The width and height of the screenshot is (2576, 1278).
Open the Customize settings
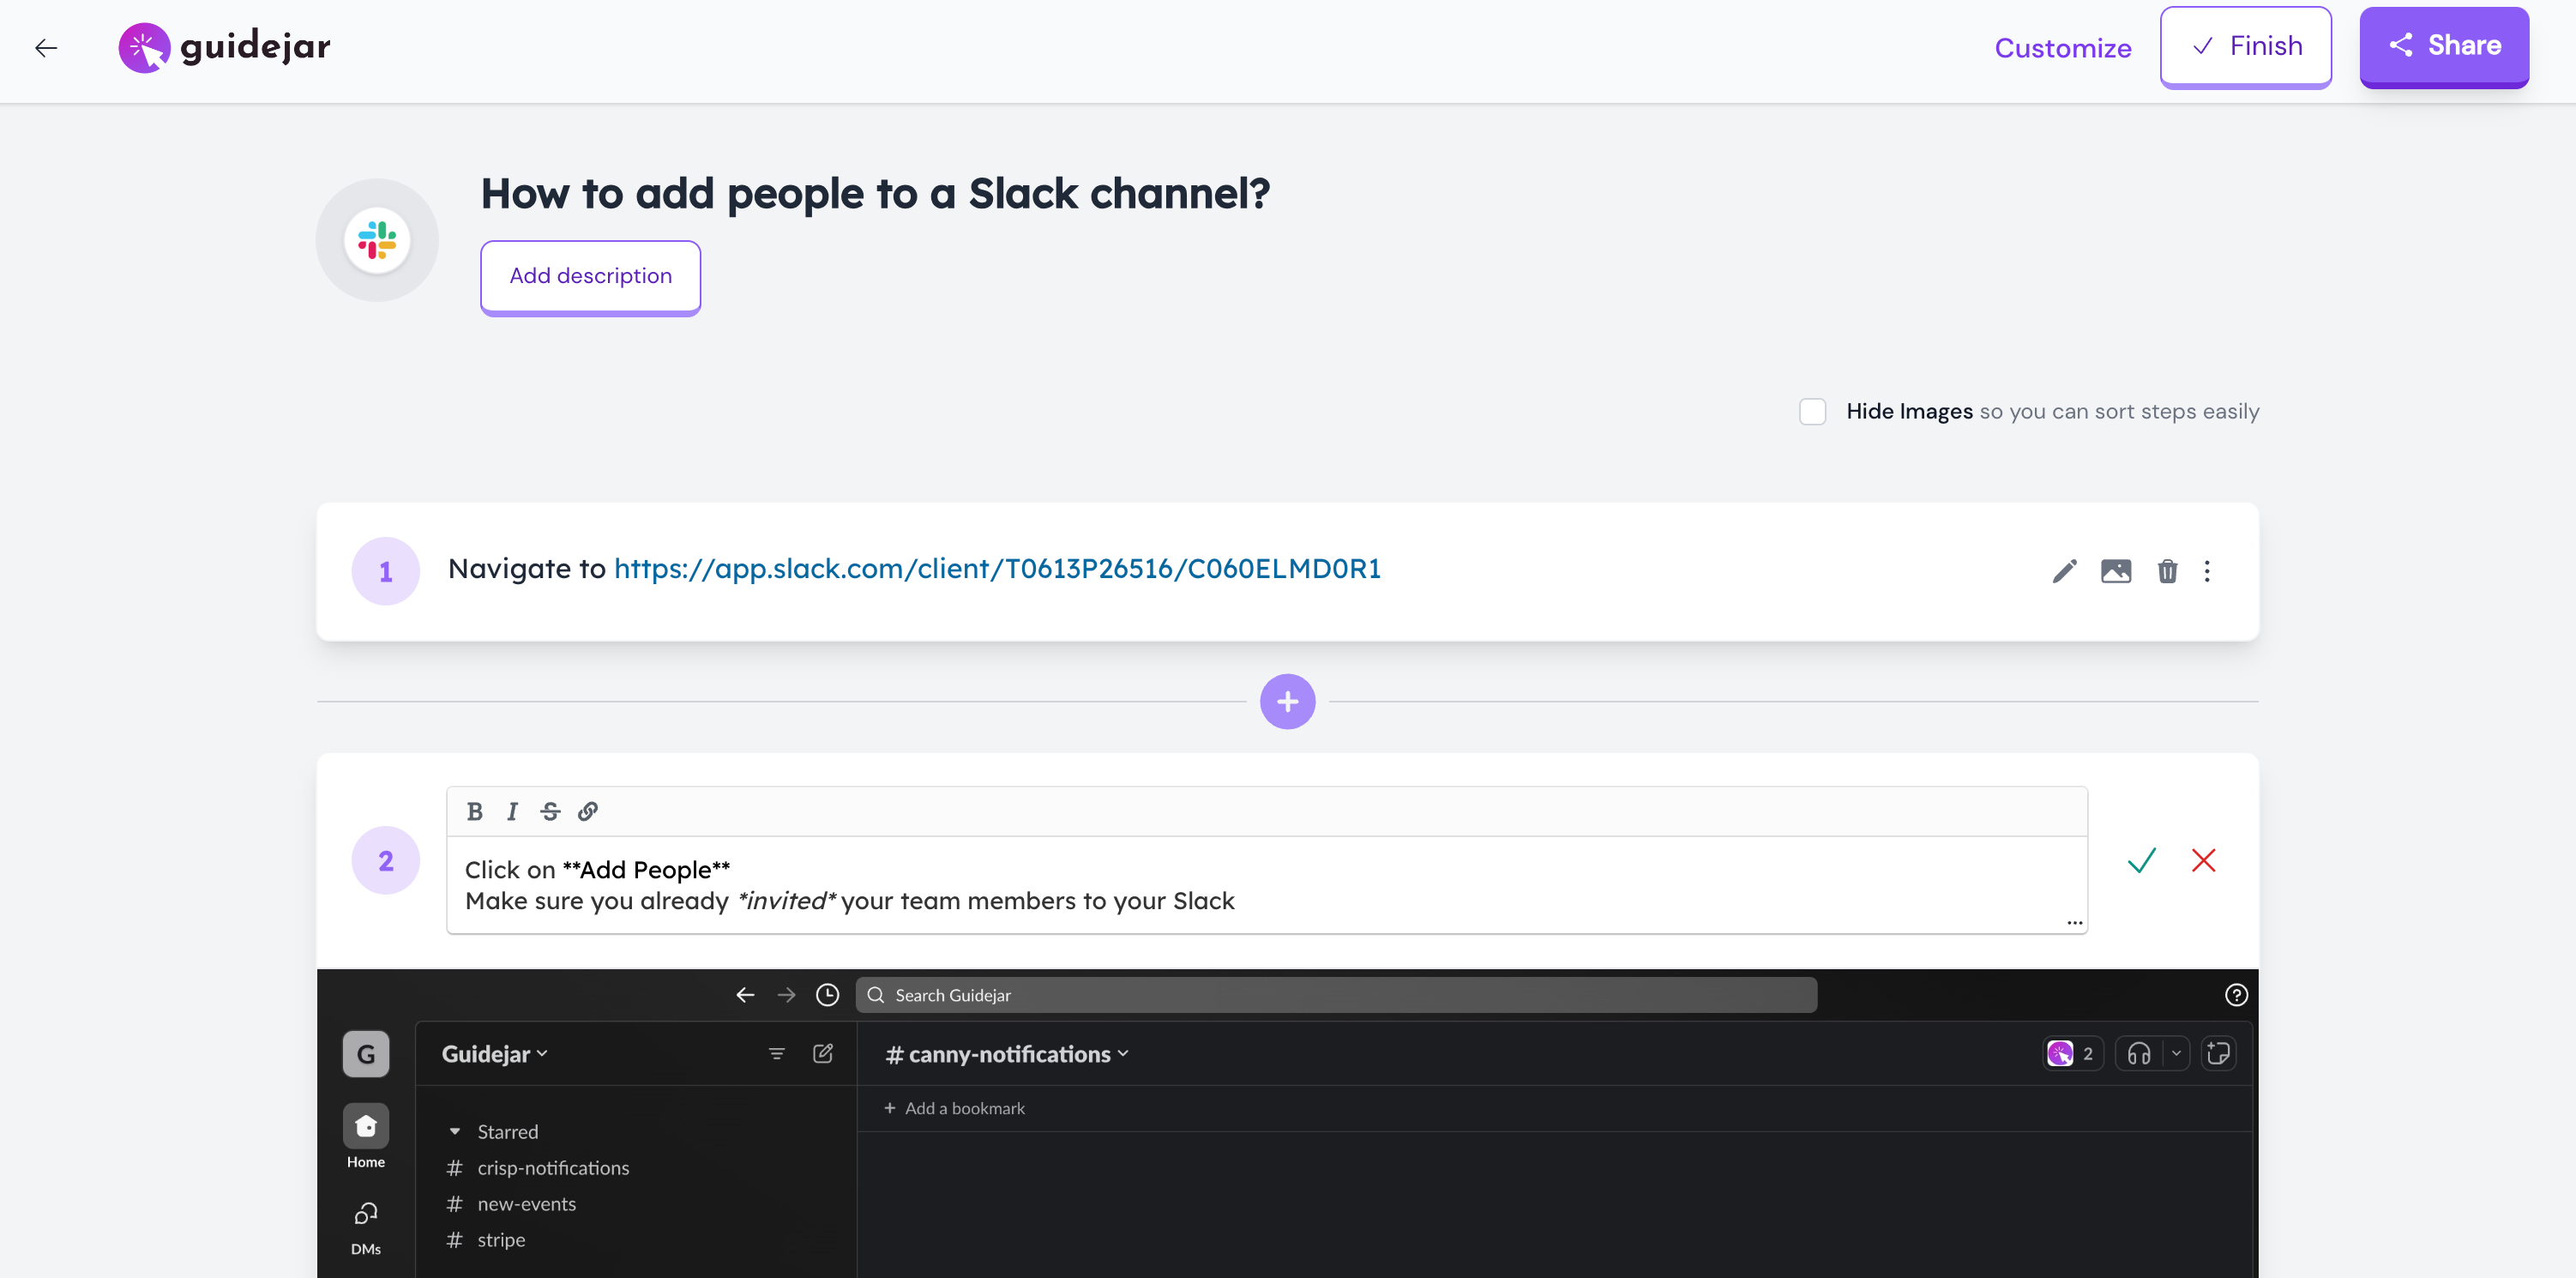tap(2062, 48)
